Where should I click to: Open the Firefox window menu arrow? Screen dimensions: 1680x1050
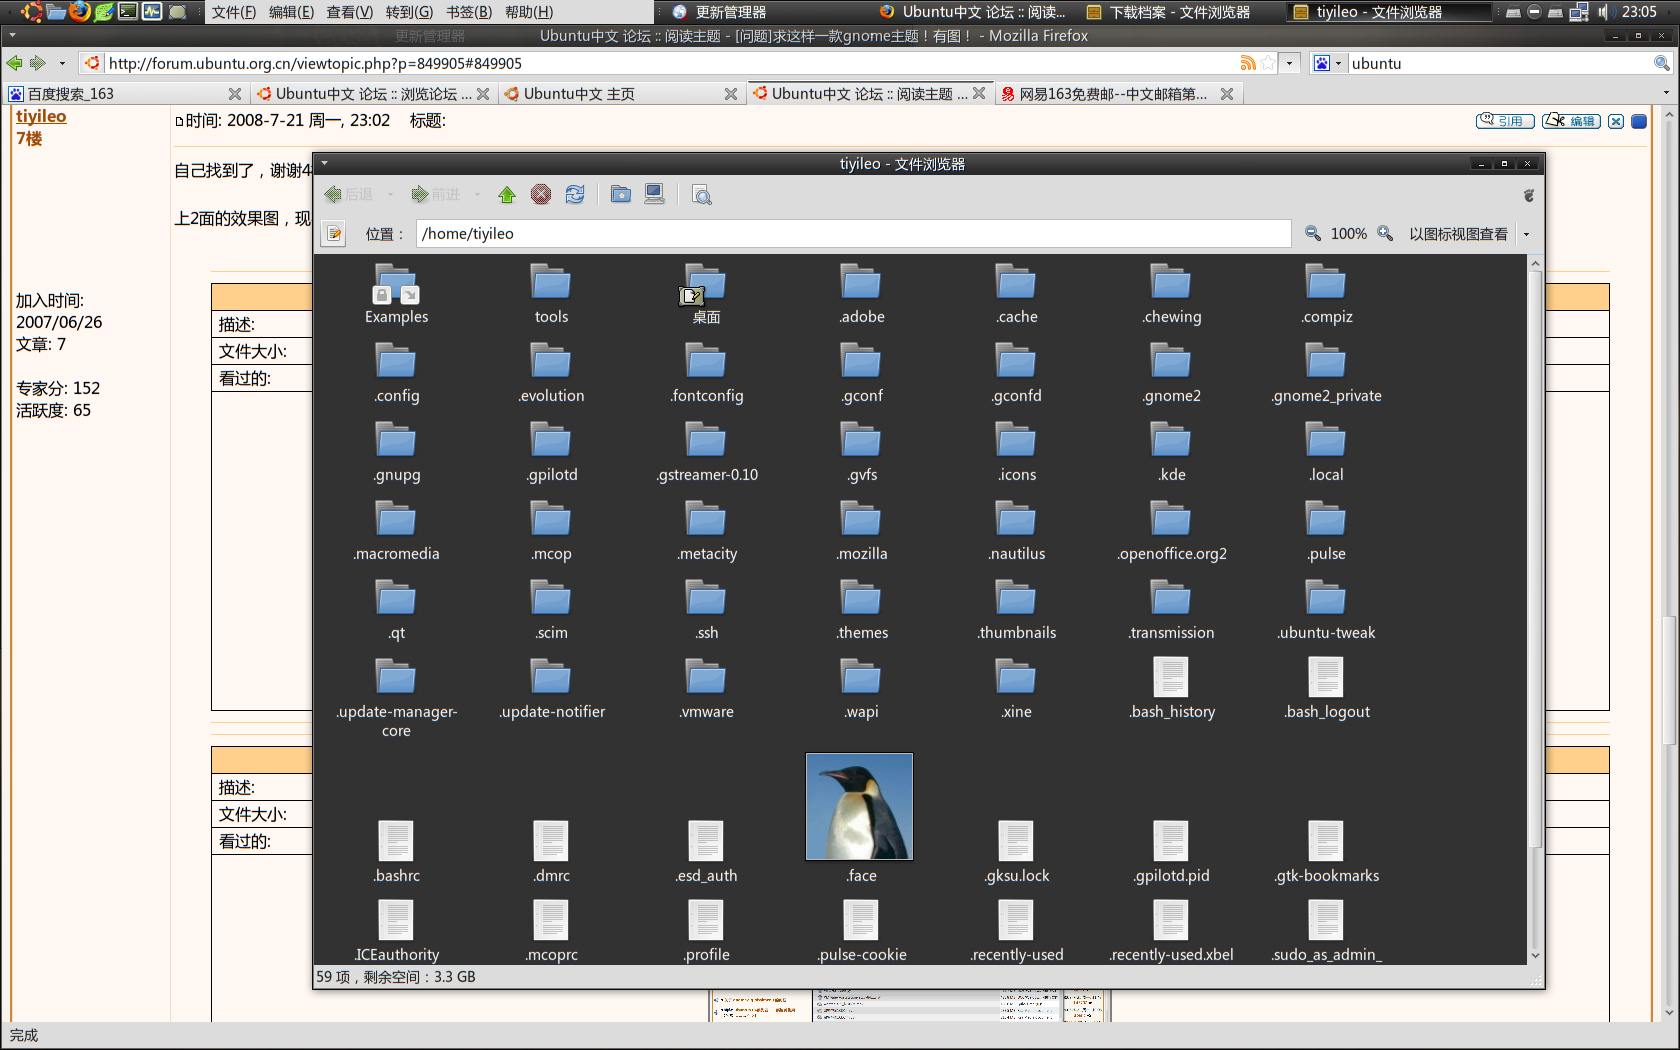point(11,35)
